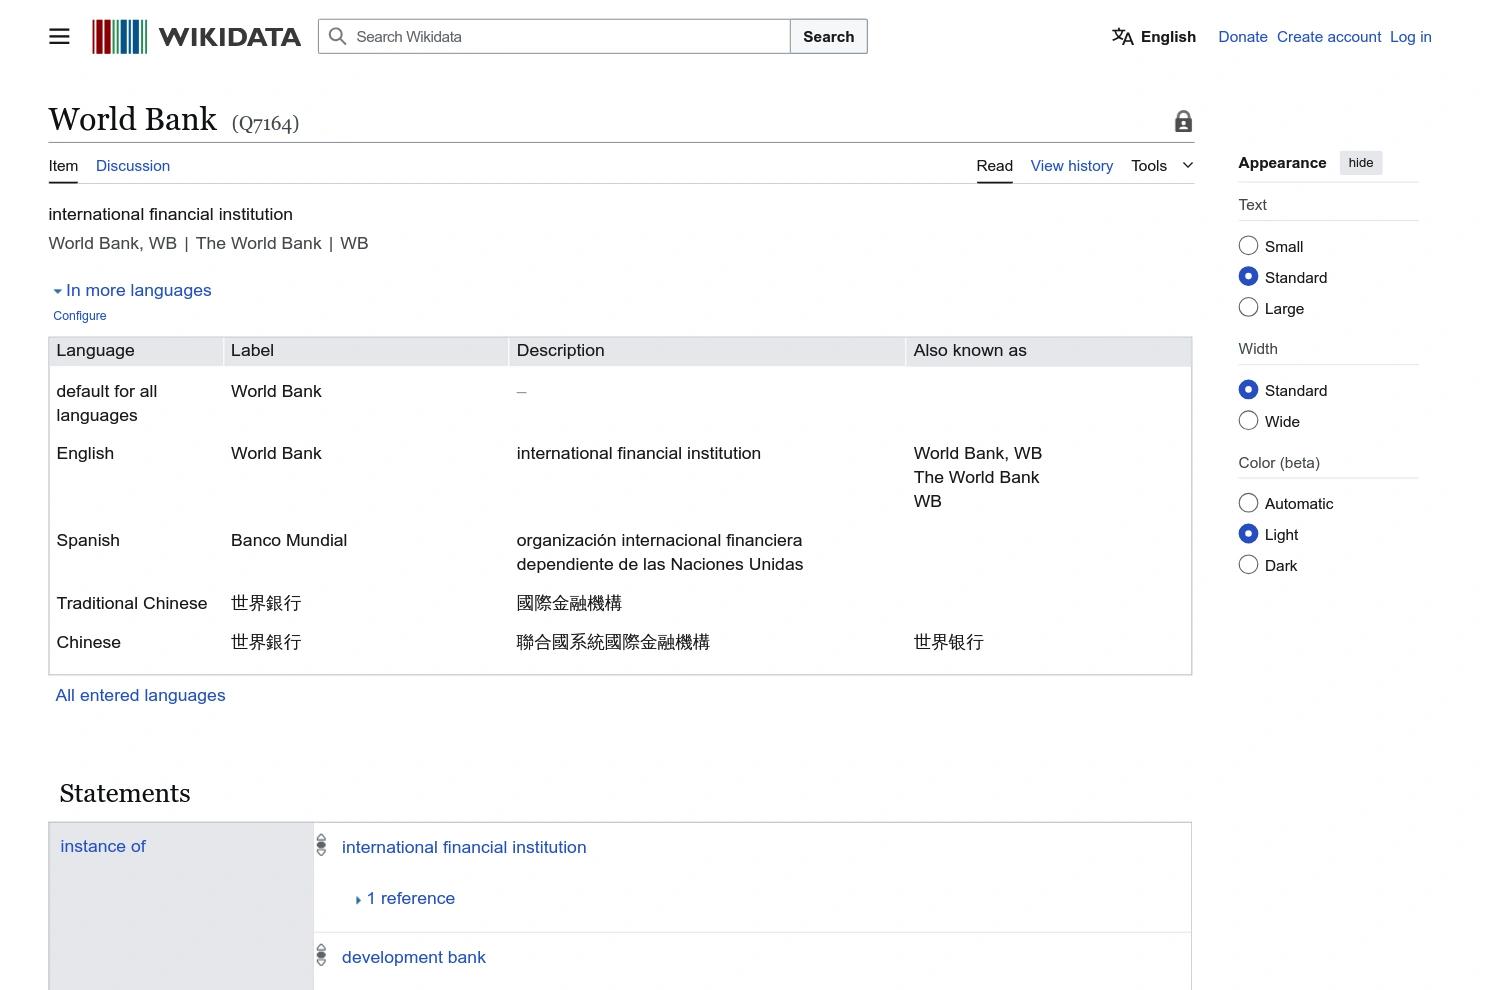Enable the Wide width layout
The height and width of the screenshot is (990, 1485).
[1248, 420]
